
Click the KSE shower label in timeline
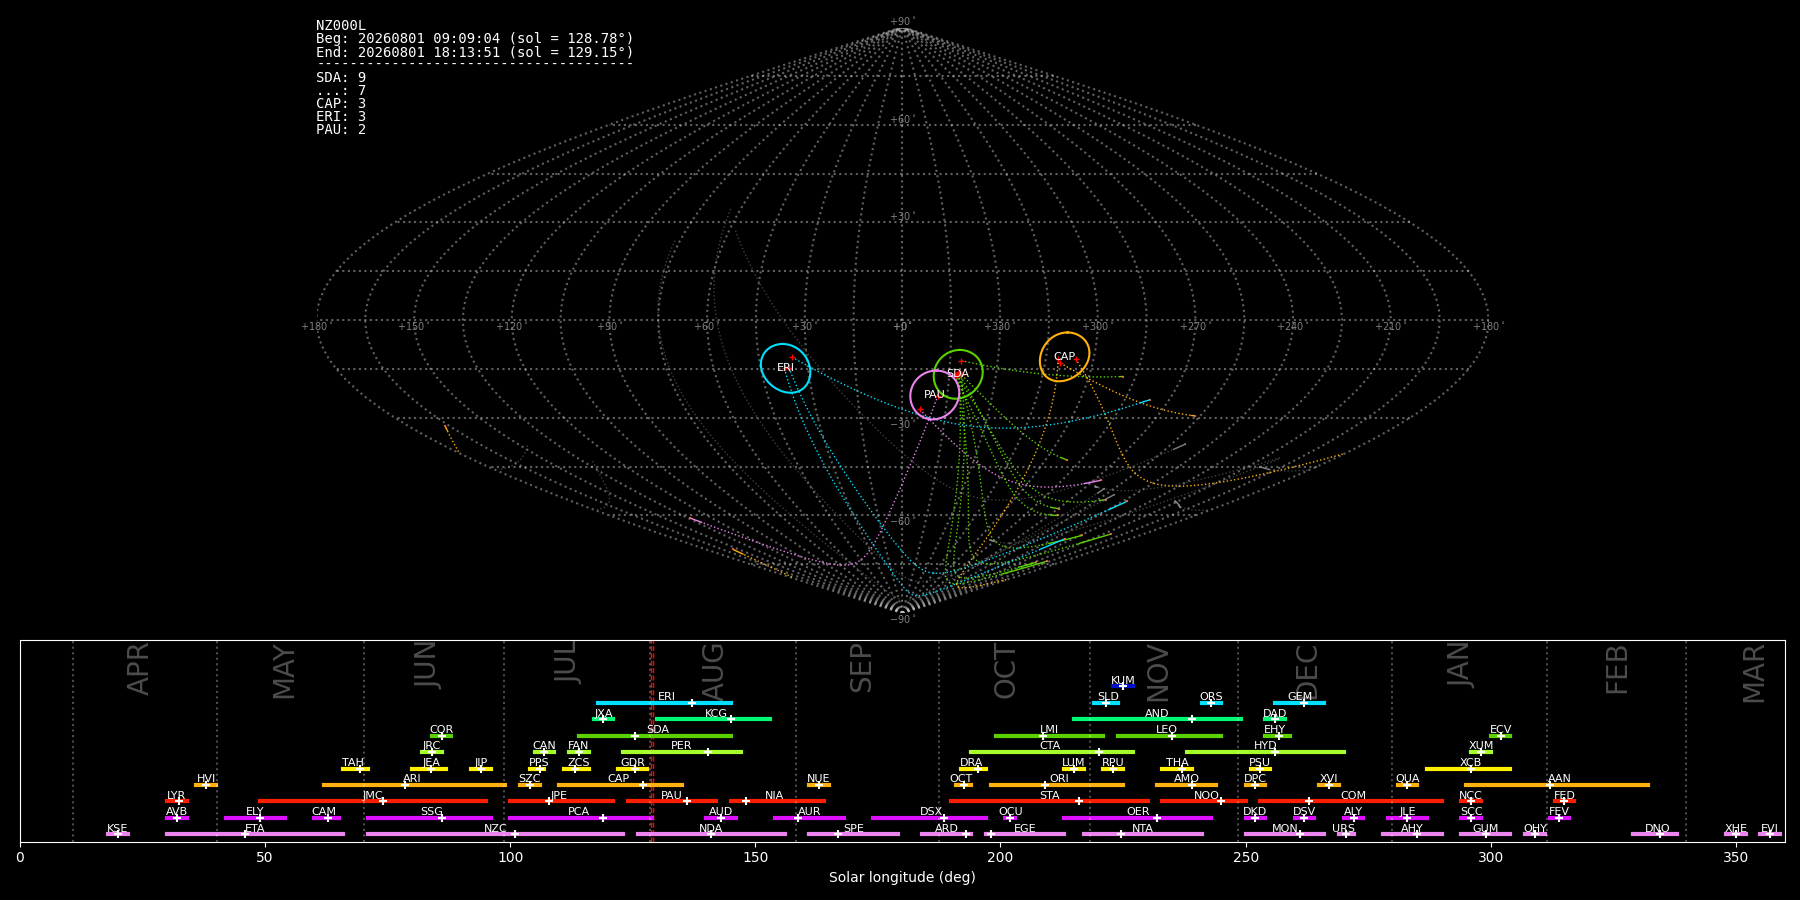tap(117, 829)
